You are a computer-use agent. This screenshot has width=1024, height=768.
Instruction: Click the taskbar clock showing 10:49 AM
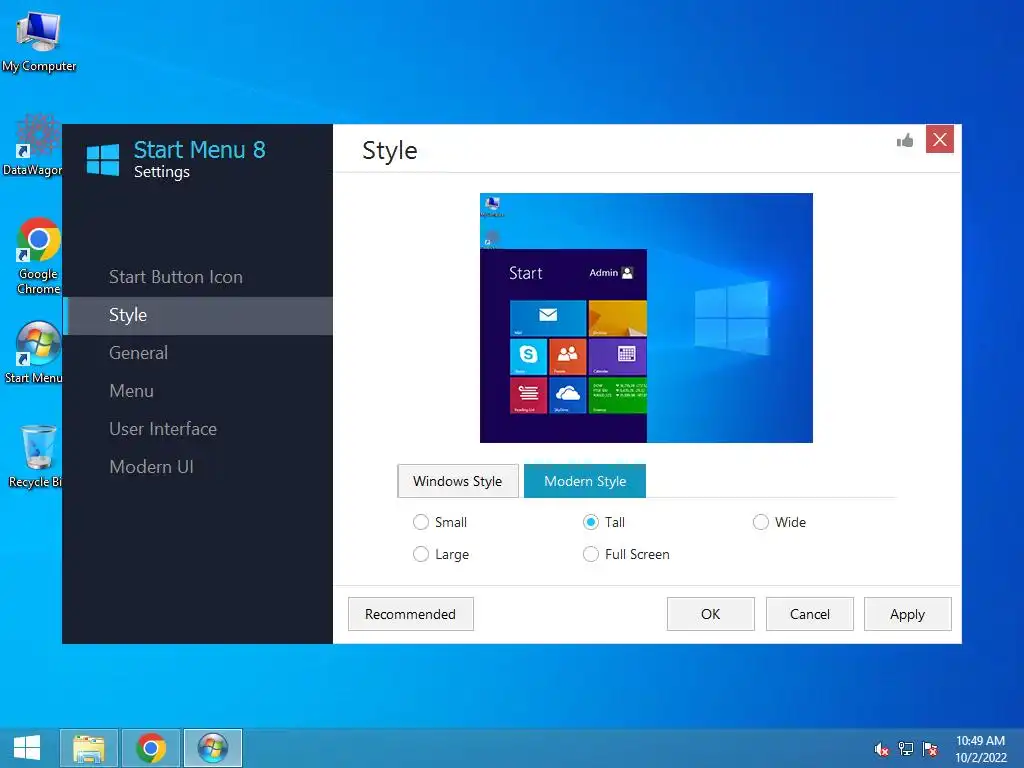[981, 749]
